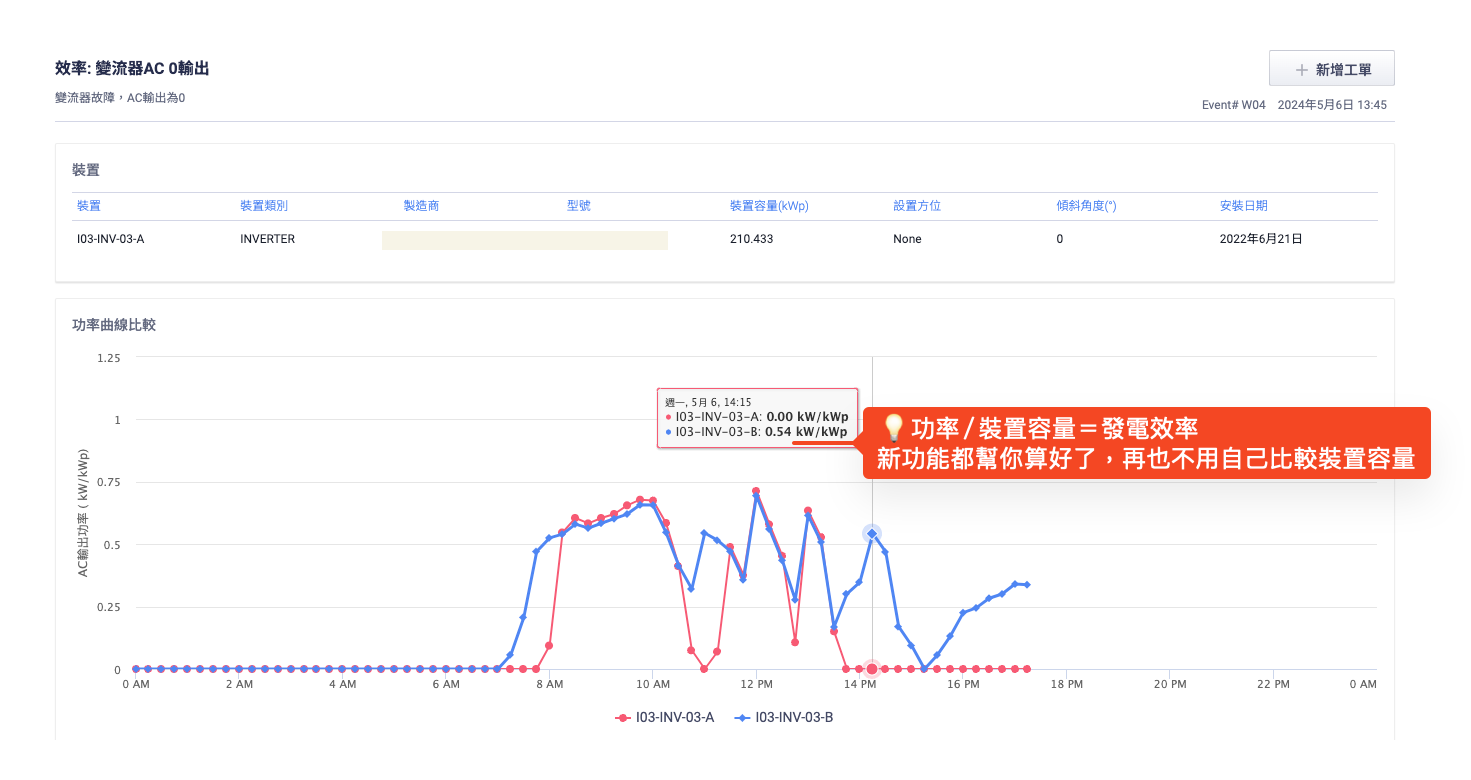Toggle I03-INV-03-B series in chart legend
This screenshot has height=780, width=1471.
pyautogui.click(x=784, y=717)
